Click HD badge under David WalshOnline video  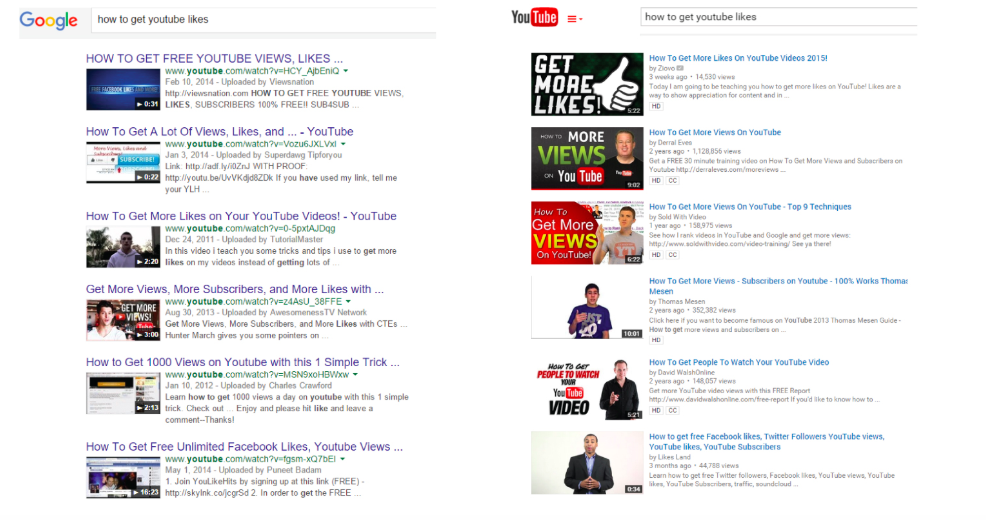656,411
